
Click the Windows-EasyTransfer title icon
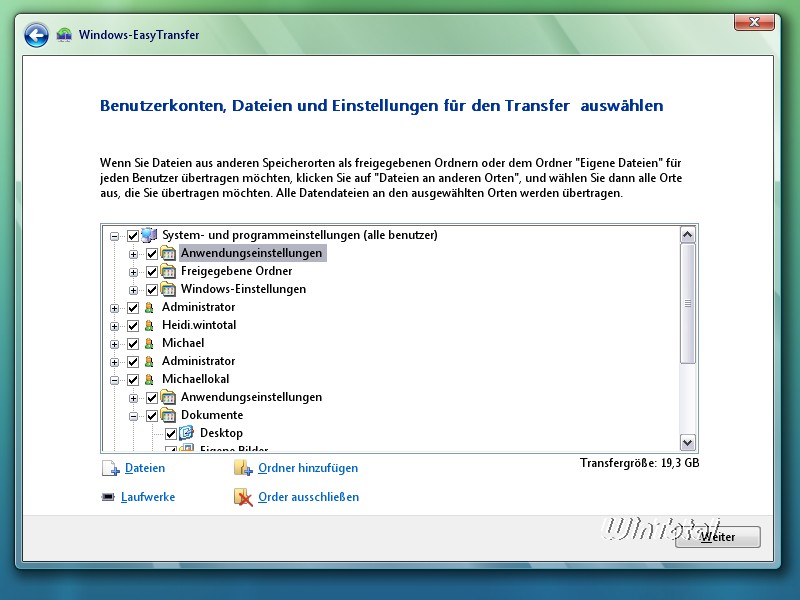pos(64,35)
